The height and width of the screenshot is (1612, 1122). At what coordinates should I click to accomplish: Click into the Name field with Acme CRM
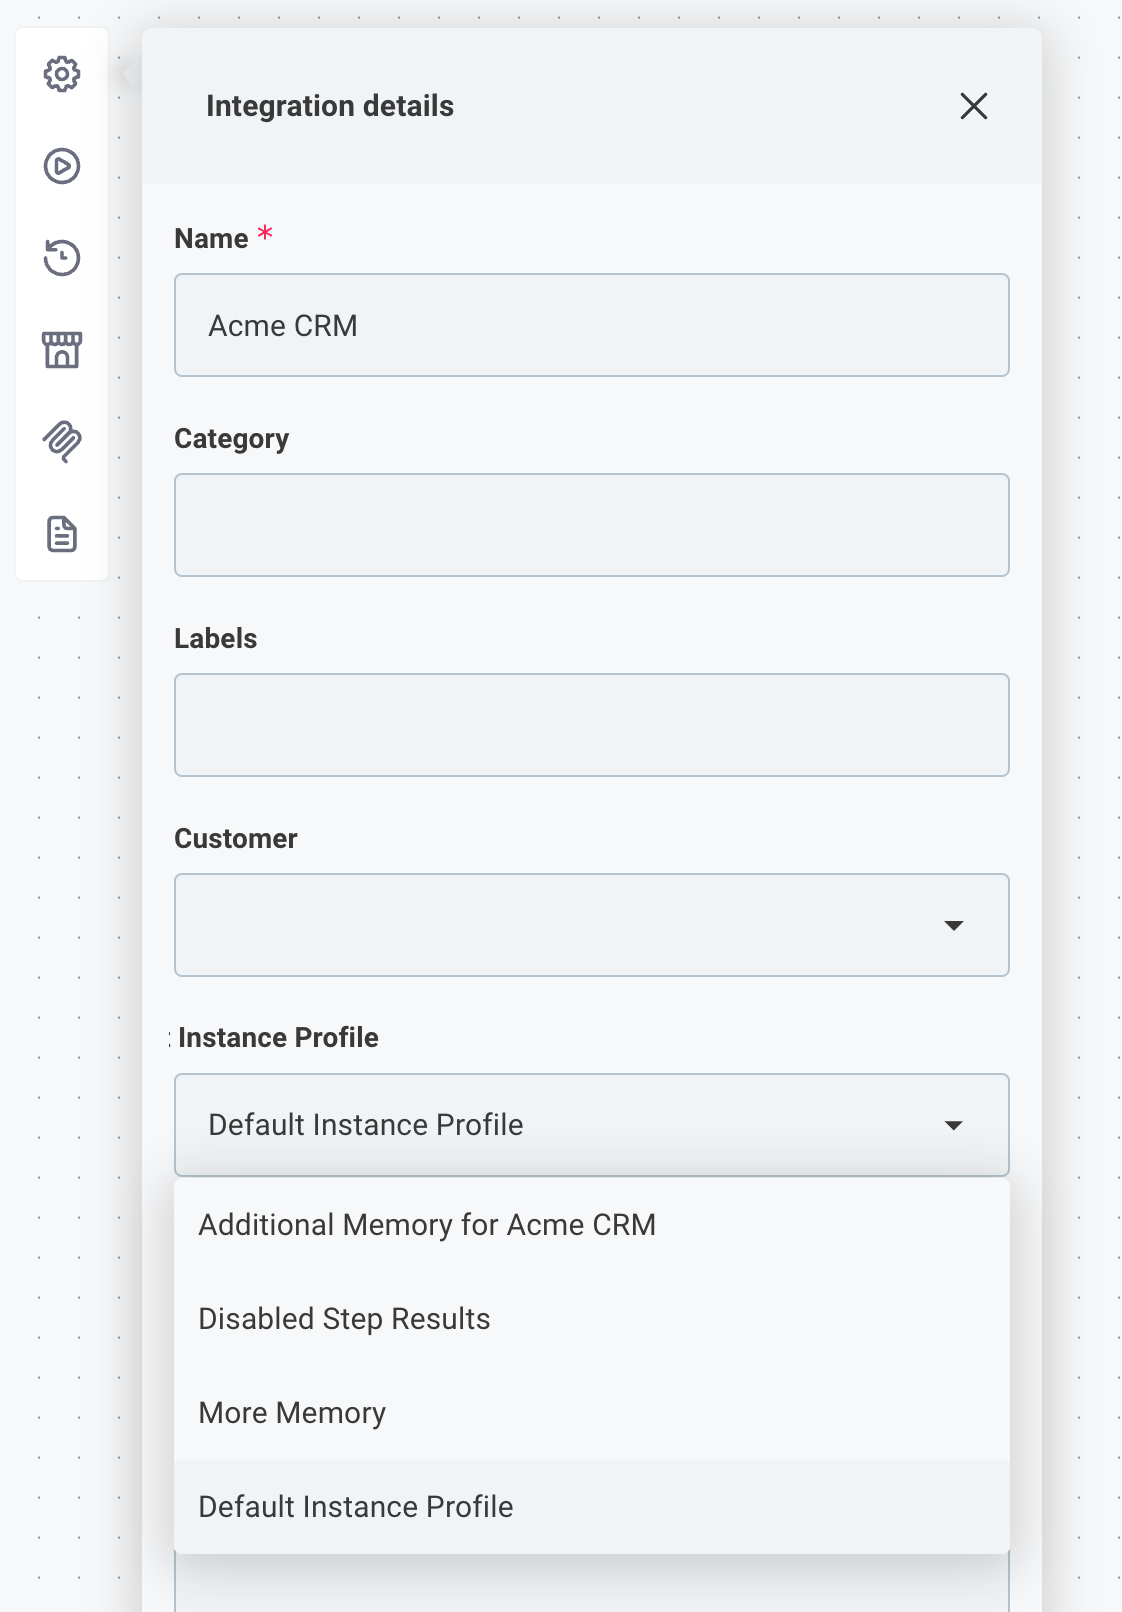[592, 325]
